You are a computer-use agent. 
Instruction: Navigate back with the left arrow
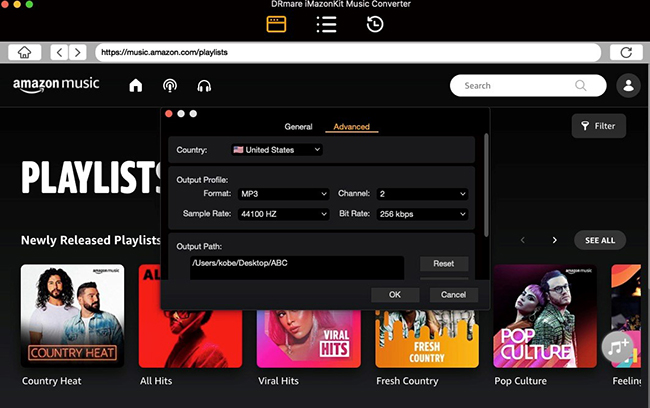pos(59,53)
